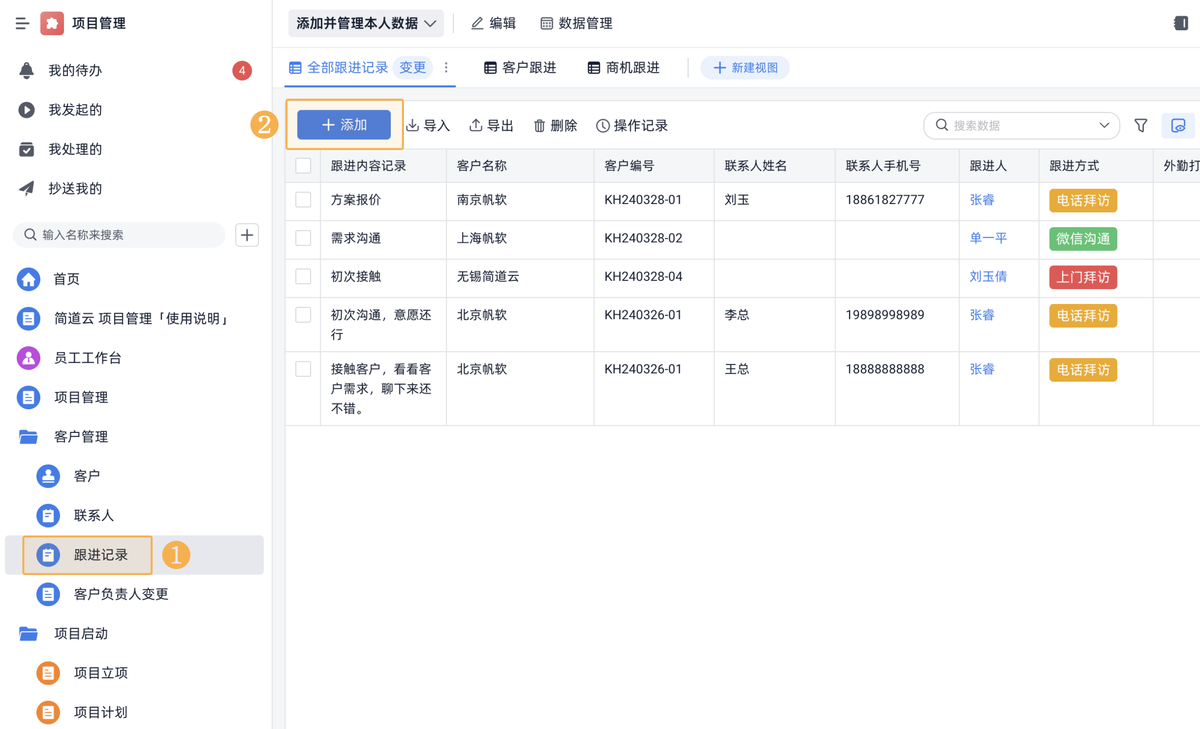Click the blue 添加 button

click(344, 125)
